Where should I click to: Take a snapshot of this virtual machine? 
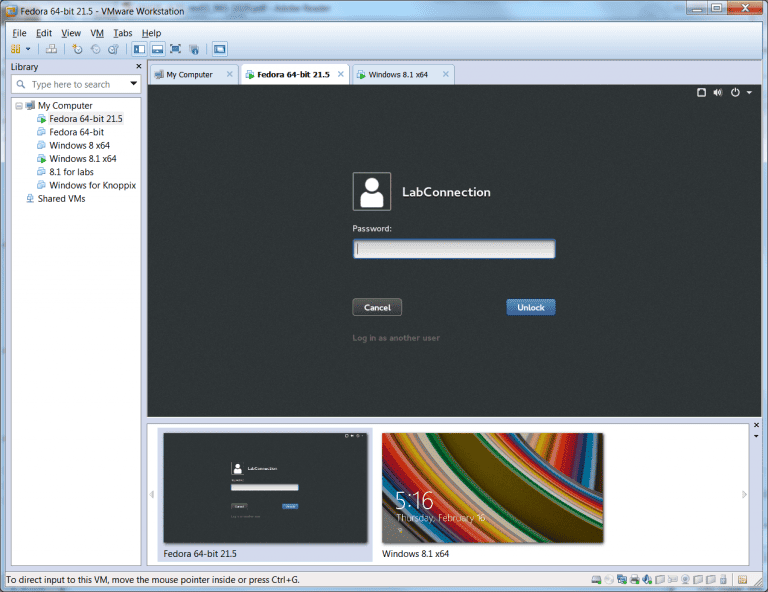click(x=77, y=49)
